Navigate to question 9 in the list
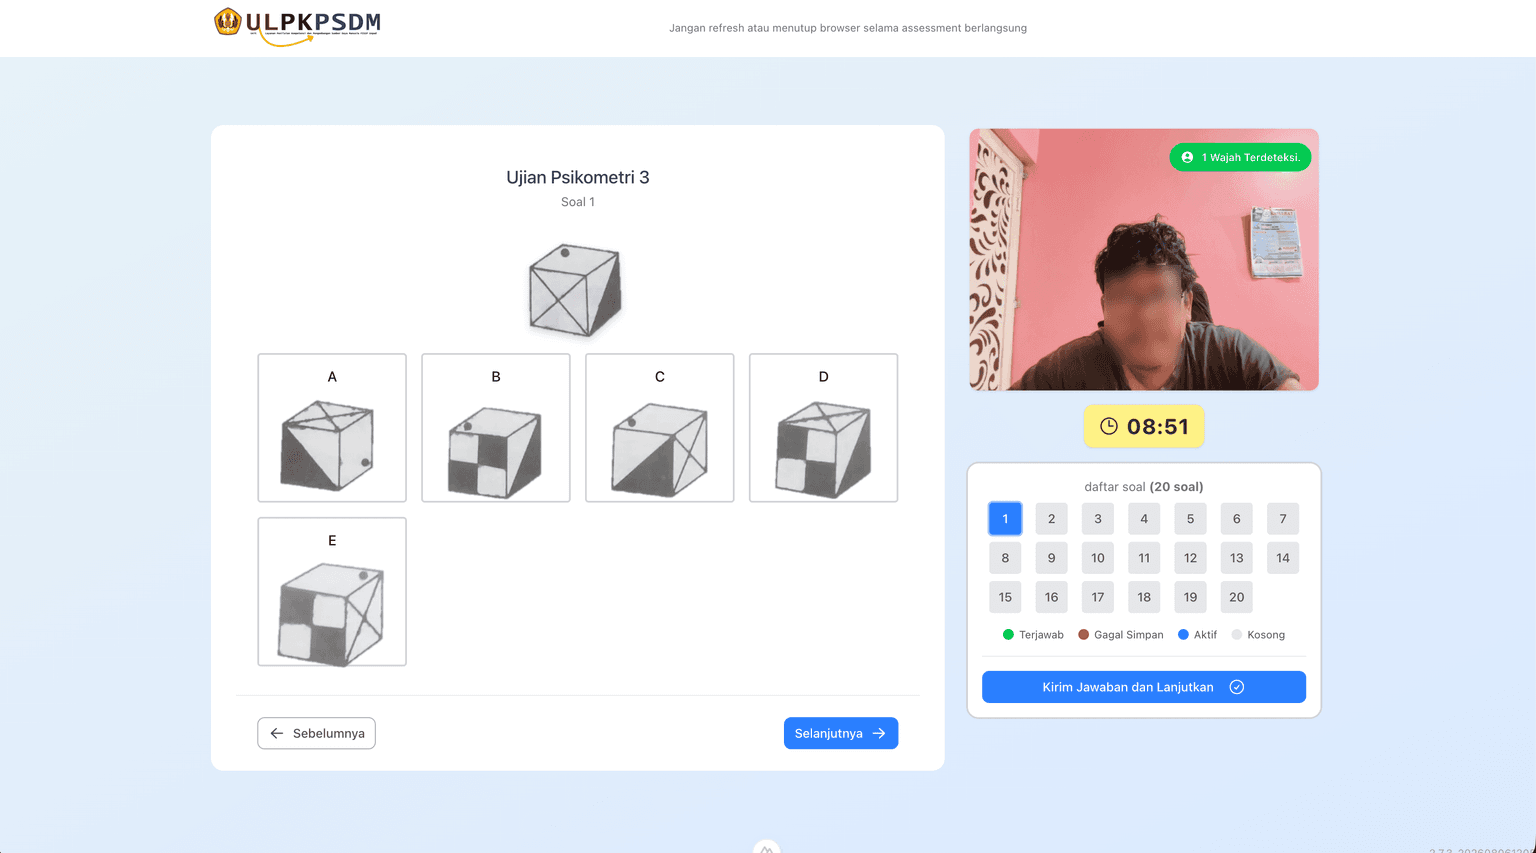Image resolution: width=1536 pixels, height=853 pixels. pos(1051,558)
